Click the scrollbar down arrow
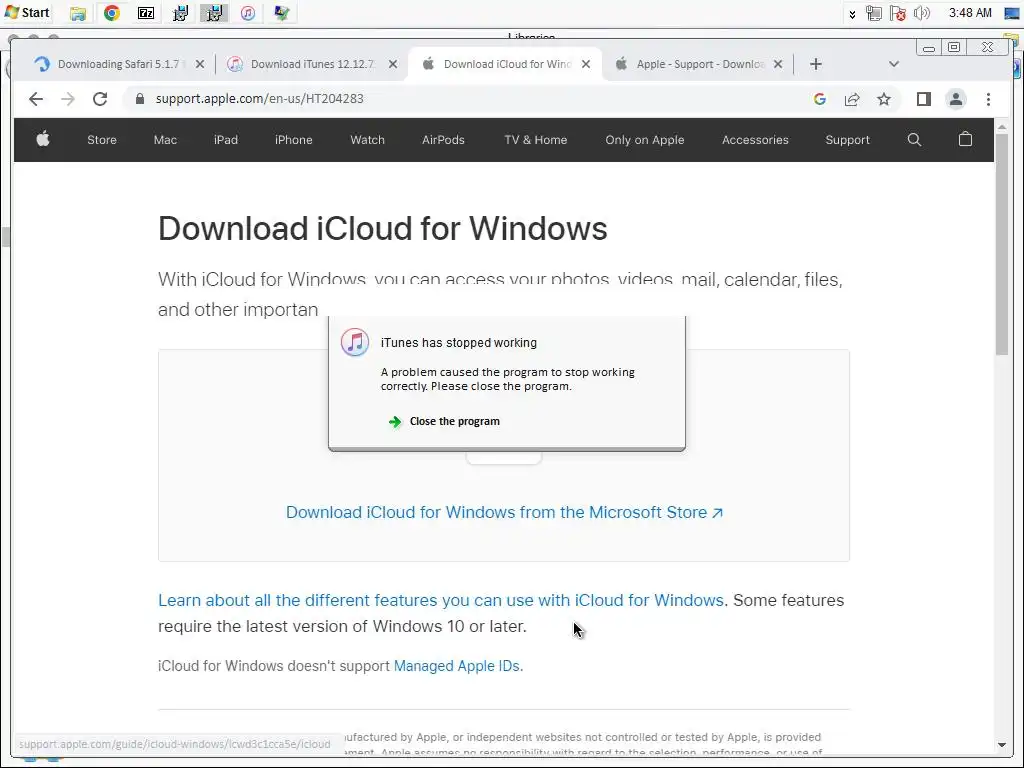This screenshot has width=1024, height=768. pos(1002,744)
